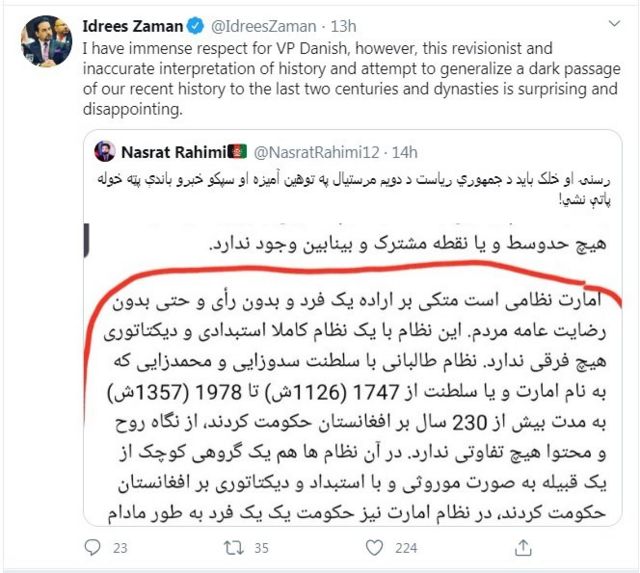This screenshot has width=640, height=573.
Task: Open the share tweet upload icon
Action: [x=523, y=547]
